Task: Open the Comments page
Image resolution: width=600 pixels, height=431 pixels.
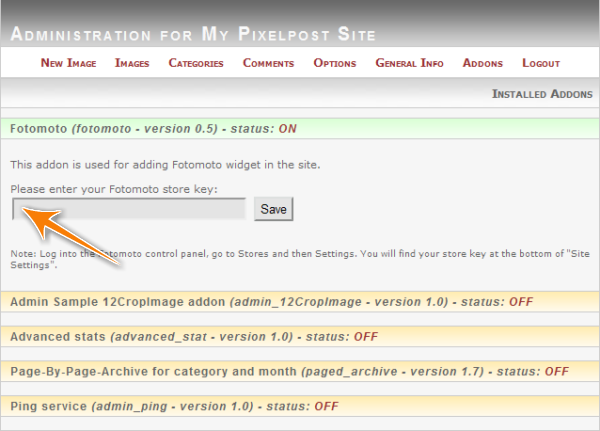Action: [268, 63]
